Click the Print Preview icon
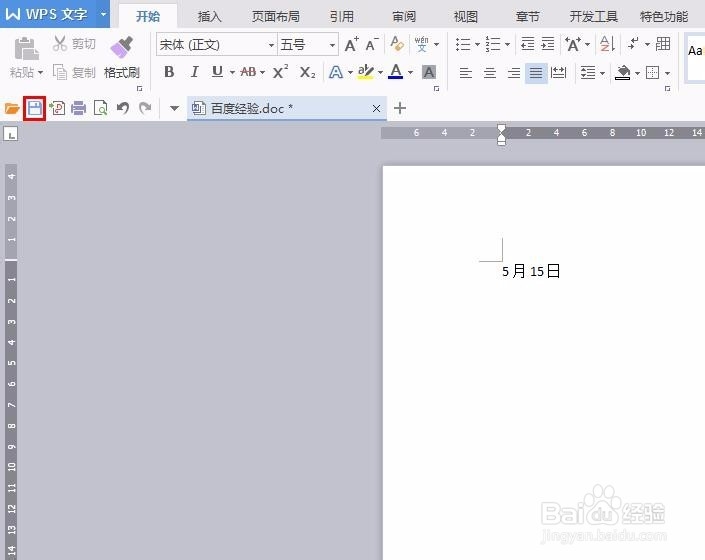705x560 pixels. (x=101, y=108)
